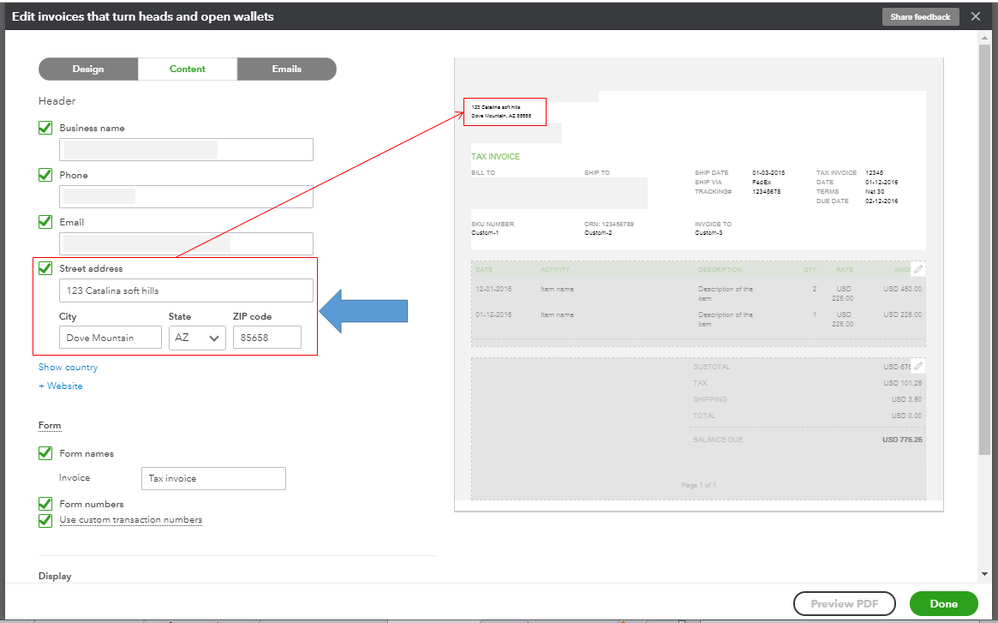Click the + Website link
Image resolution: width=998 pixels, height=623 pixels.
(60, 386)
